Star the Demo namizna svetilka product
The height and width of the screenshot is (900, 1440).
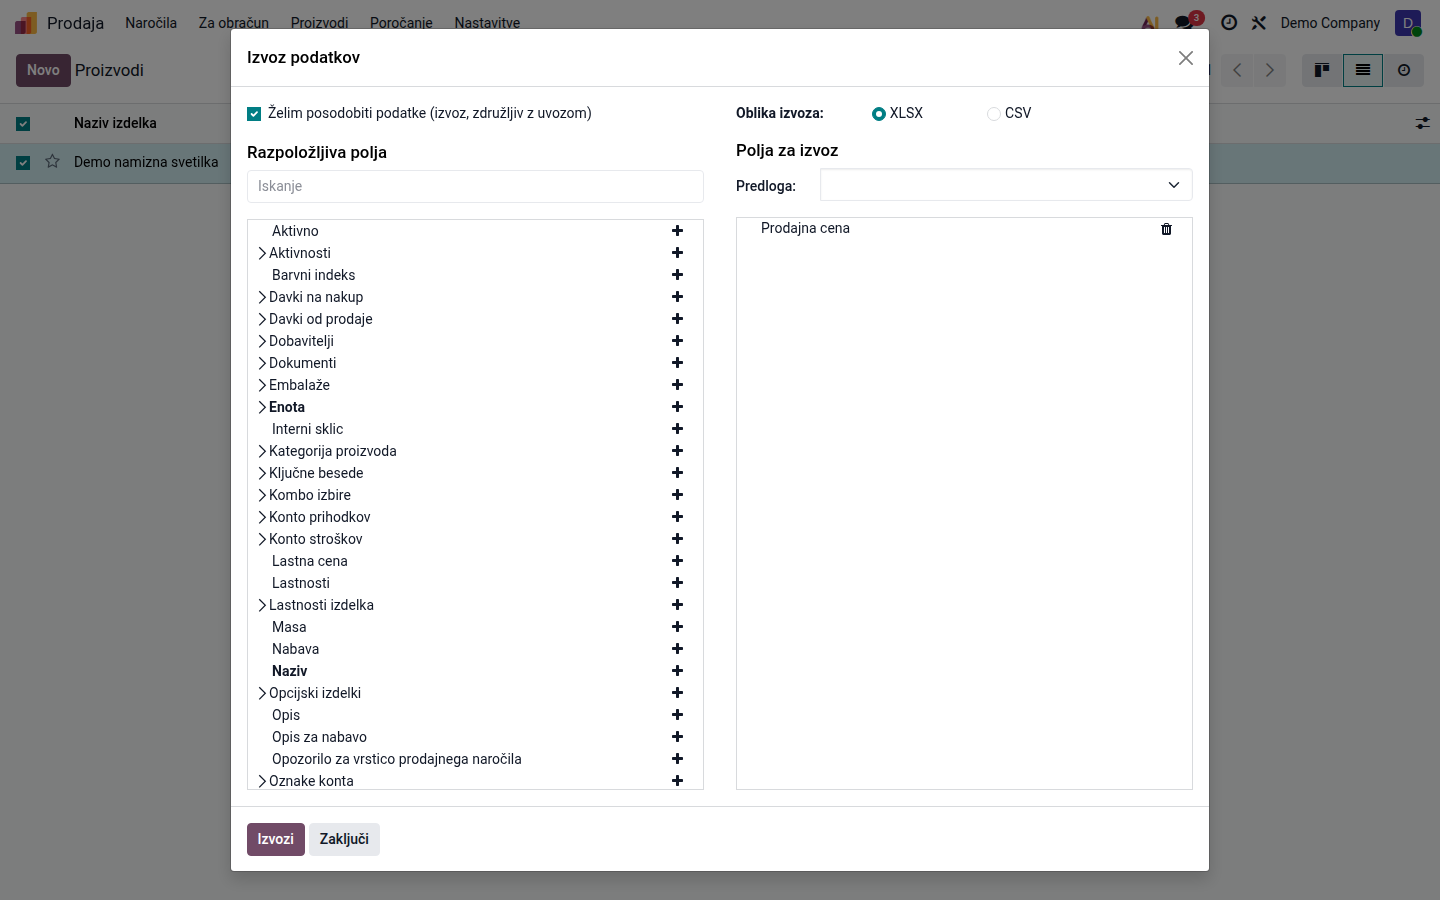53,161
